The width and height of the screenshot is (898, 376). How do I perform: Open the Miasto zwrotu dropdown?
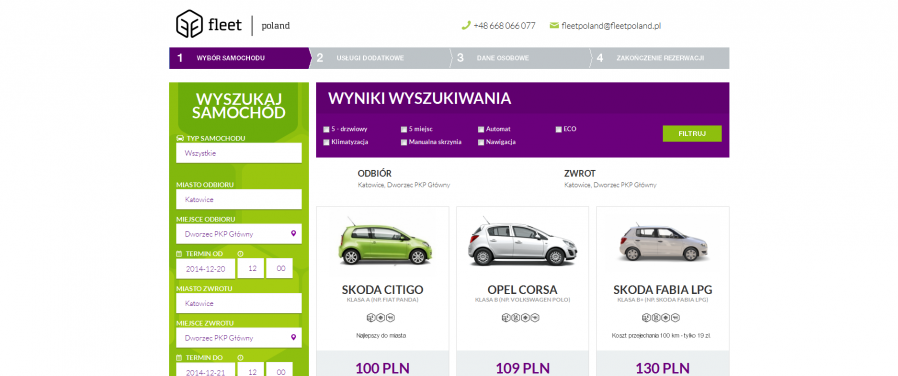(239, 303)
